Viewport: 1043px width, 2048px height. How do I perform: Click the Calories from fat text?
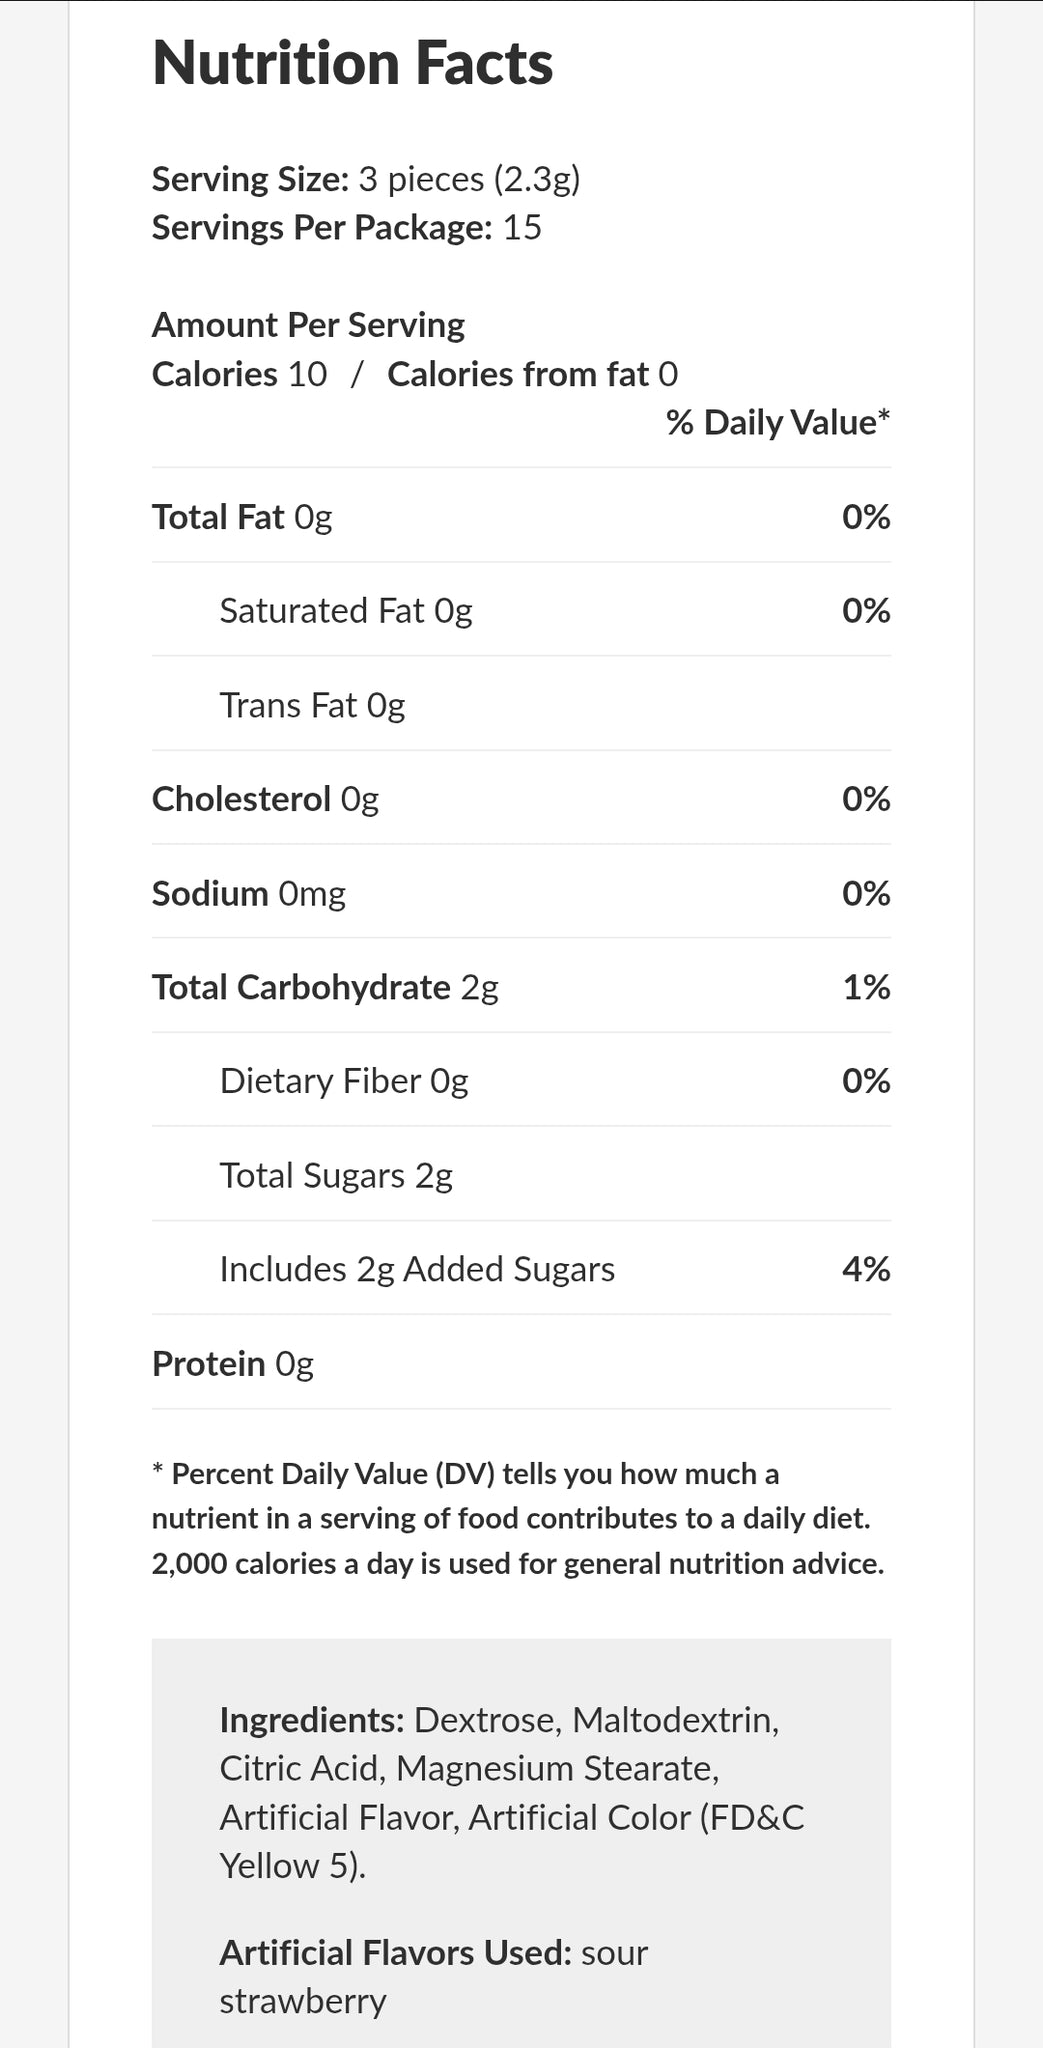[x=532, y=374]
